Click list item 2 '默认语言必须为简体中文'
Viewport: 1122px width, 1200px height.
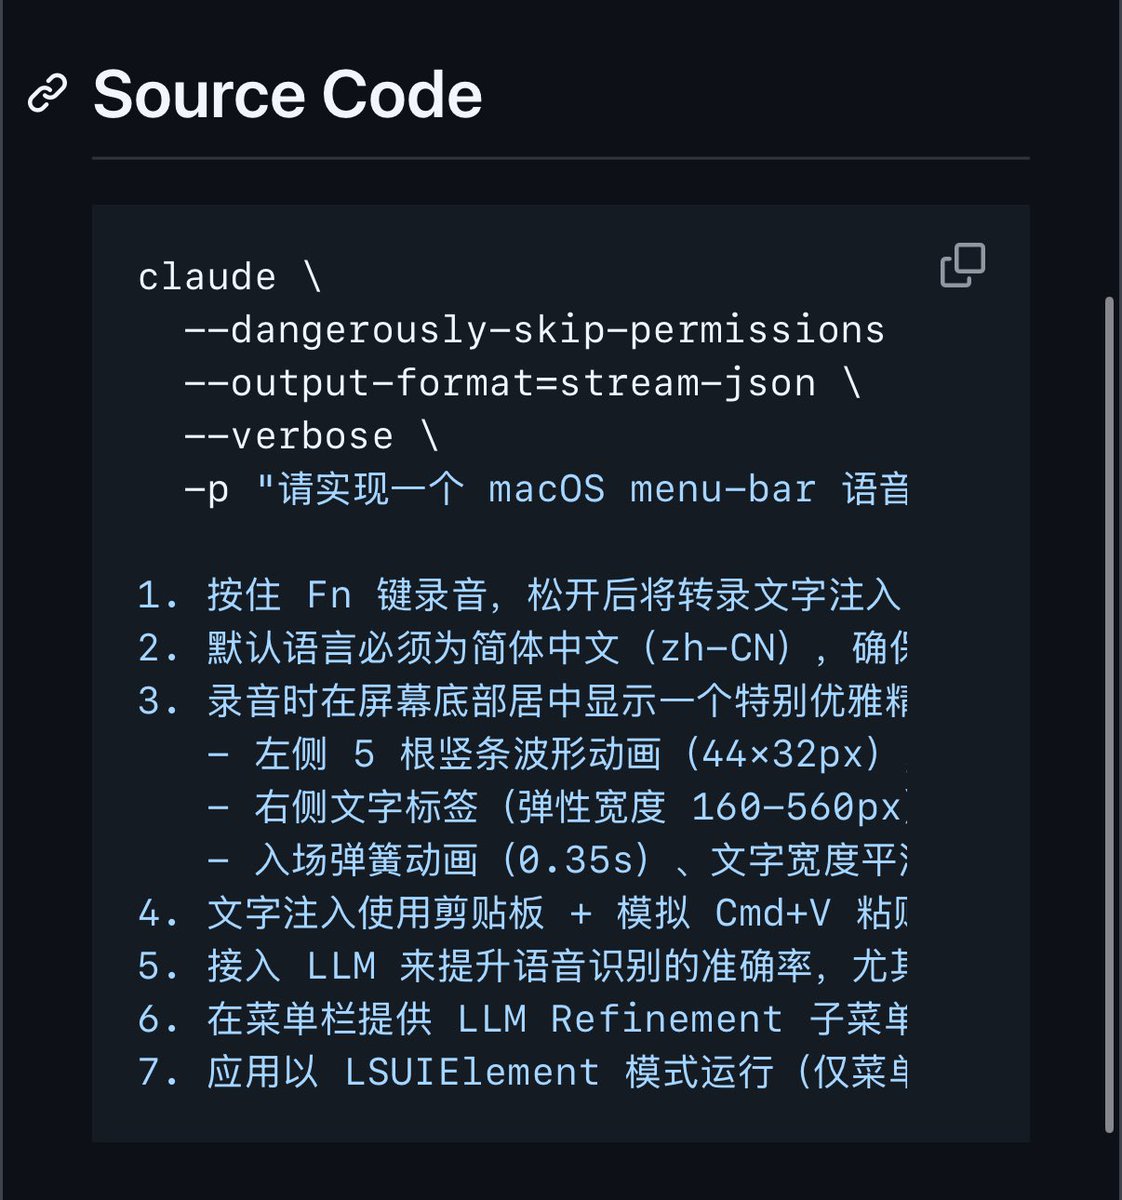pyautogui.click(x=522, y=648)
